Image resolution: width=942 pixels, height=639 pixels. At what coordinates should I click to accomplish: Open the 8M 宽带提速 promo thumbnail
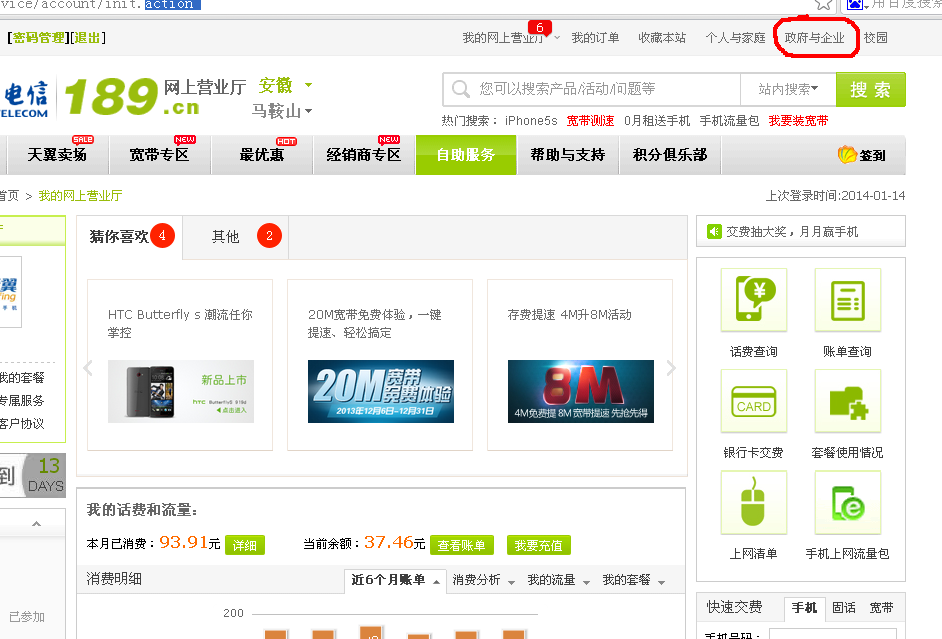tap(581, 392)
